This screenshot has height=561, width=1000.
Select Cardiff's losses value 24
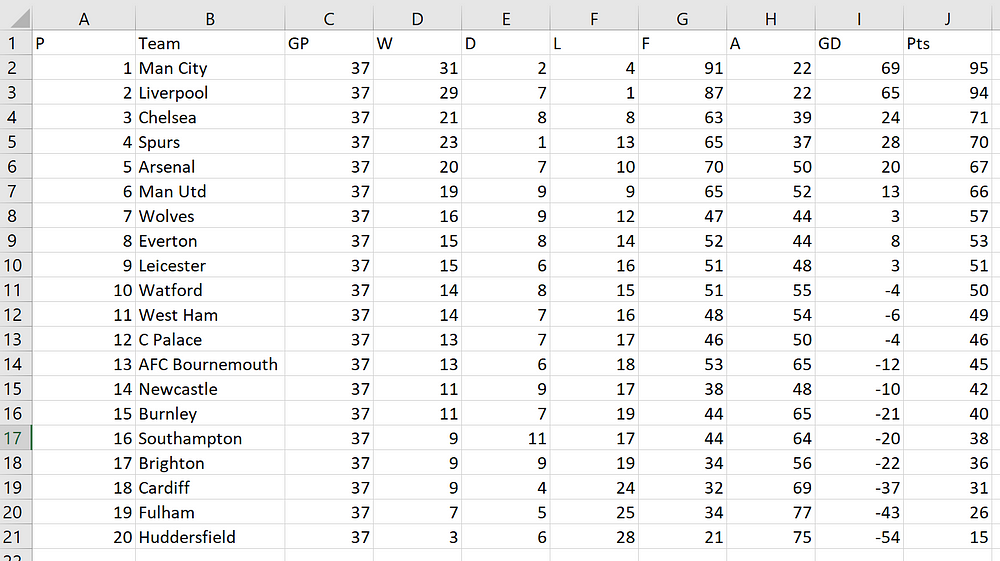point(594,488)
